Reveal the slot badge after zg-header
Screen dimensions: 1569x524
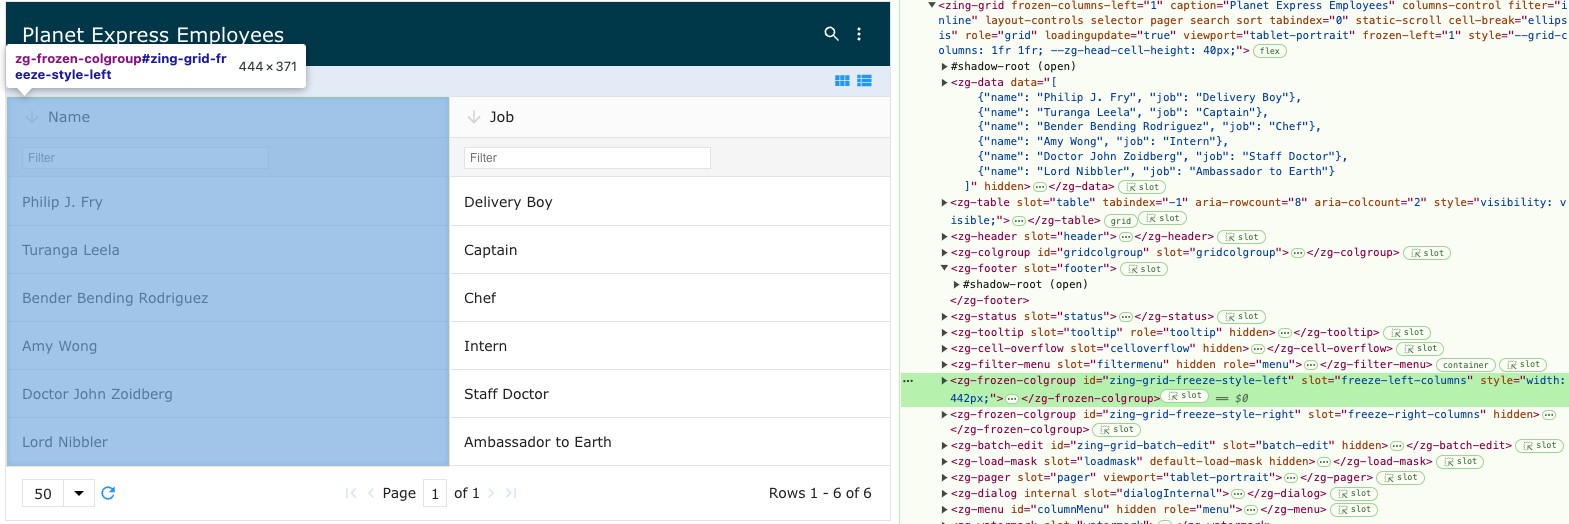pyautogui.click(x=1242, y=237)
